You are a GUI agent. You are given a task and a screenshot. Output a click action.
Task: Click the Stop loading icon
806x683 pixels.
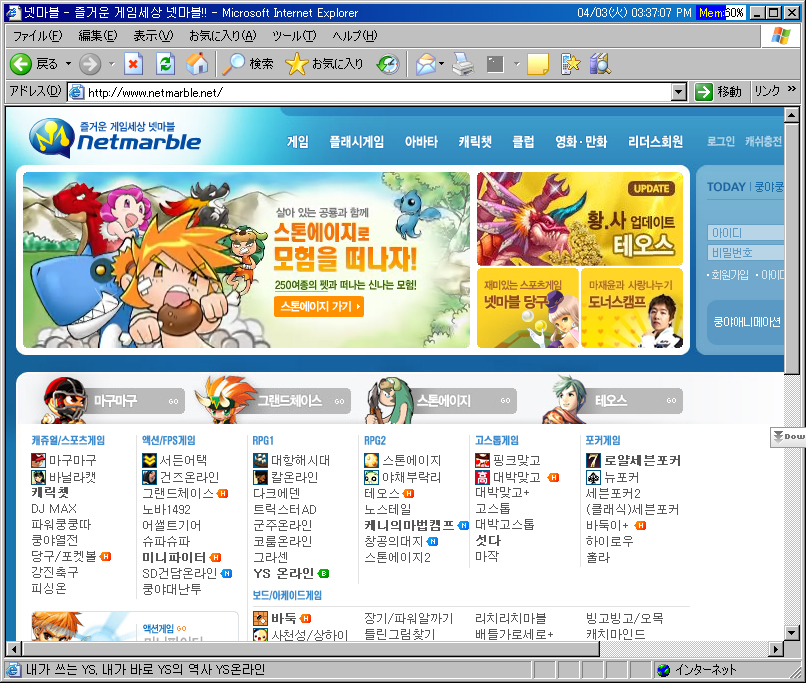[134, 64]
